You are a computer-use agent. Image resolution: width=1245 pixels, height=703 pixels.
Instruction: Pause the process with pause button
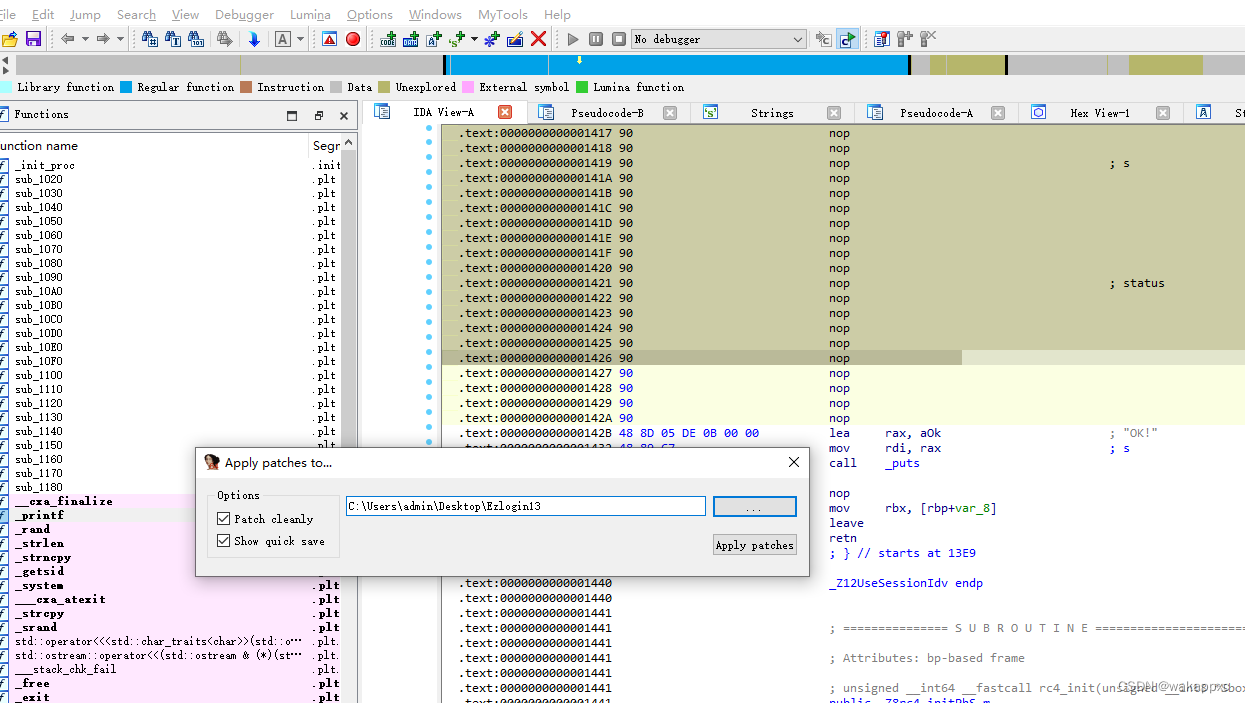click(x=596, y=39)
